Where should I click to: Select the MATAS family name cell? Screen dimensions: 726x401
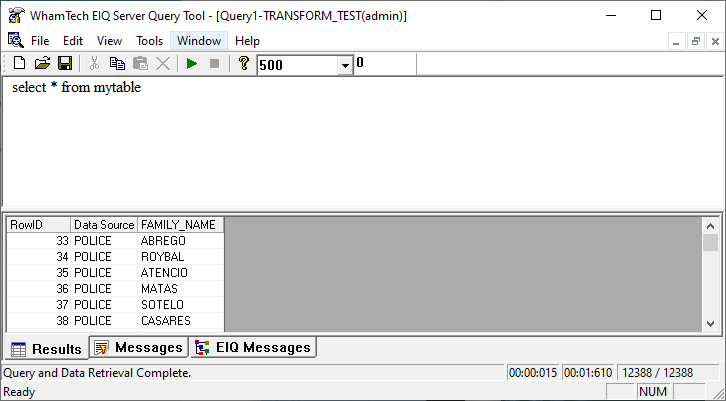click(181, 288)
